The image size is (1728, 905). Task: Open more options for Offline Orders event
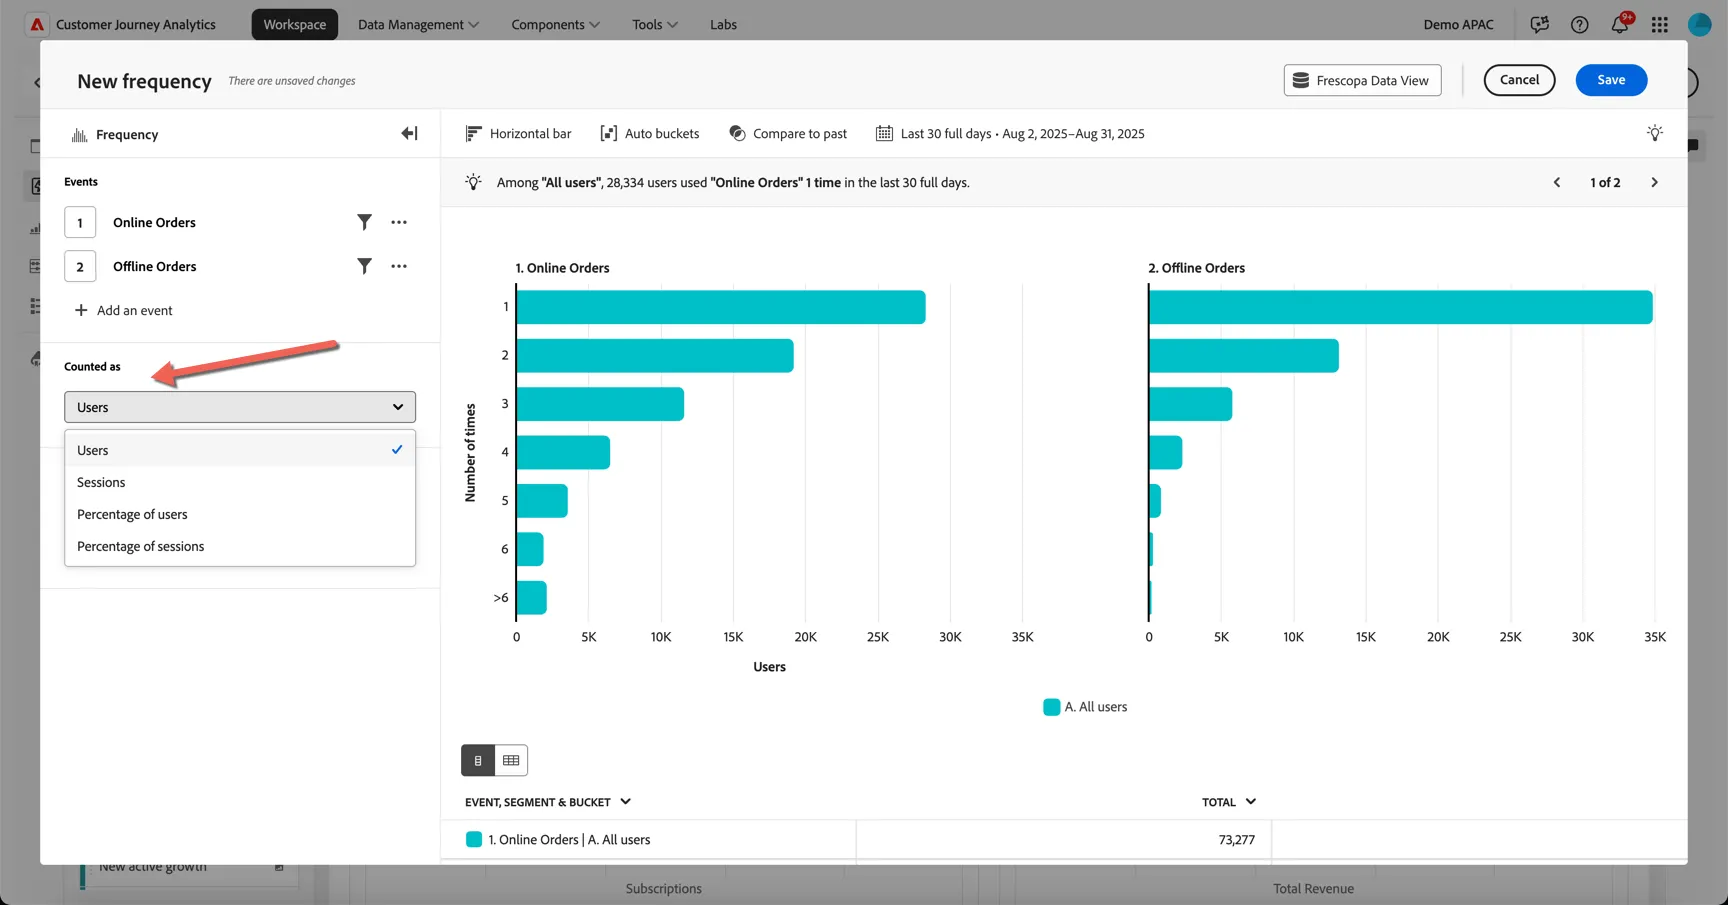[x=399, y=266]
